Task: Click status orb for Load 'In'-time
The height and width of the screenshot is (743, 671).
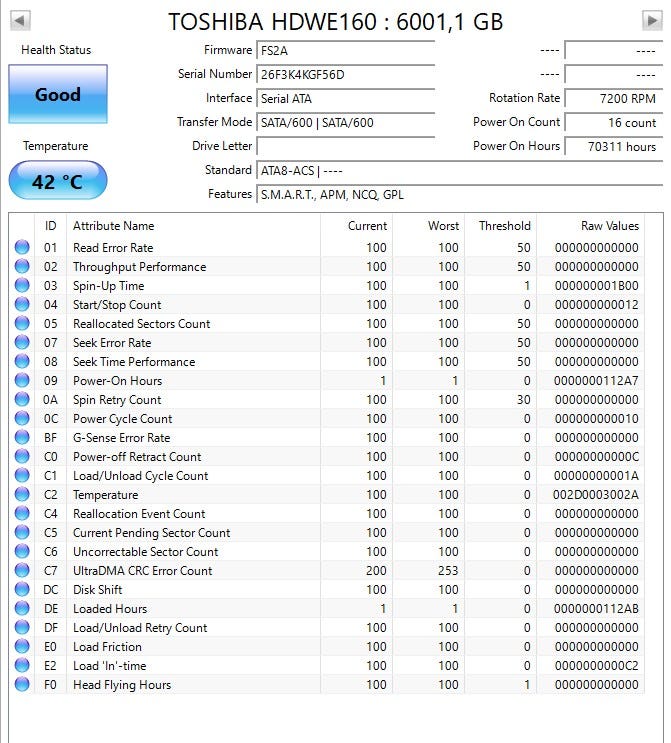Action: 22,665
